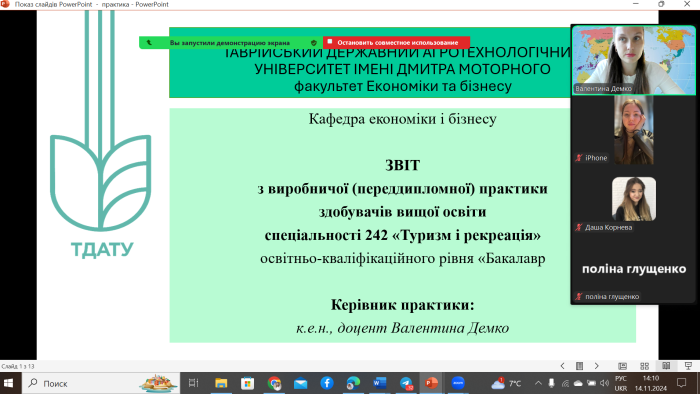700x394 pixels.
Task: Click the muted mic icon next to Даша Корнева
Action: 579,227
